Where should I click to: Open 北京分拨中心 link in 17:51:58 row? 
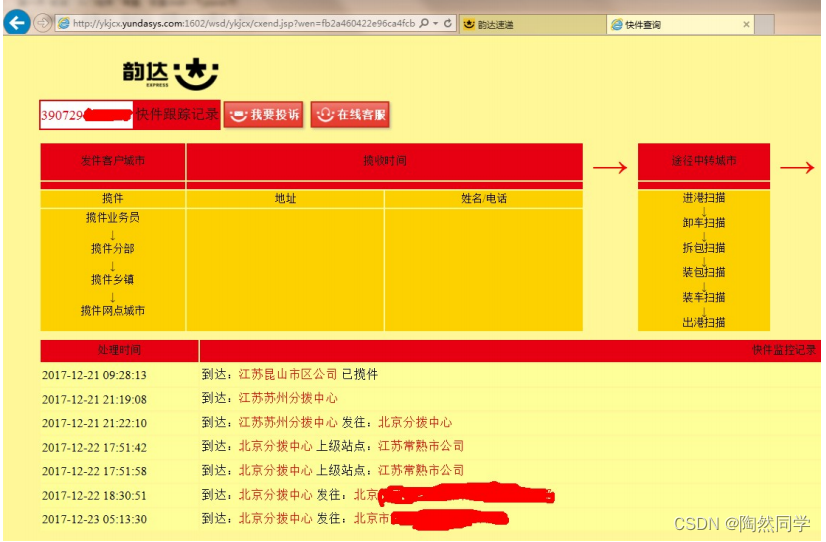pos(276,470)
